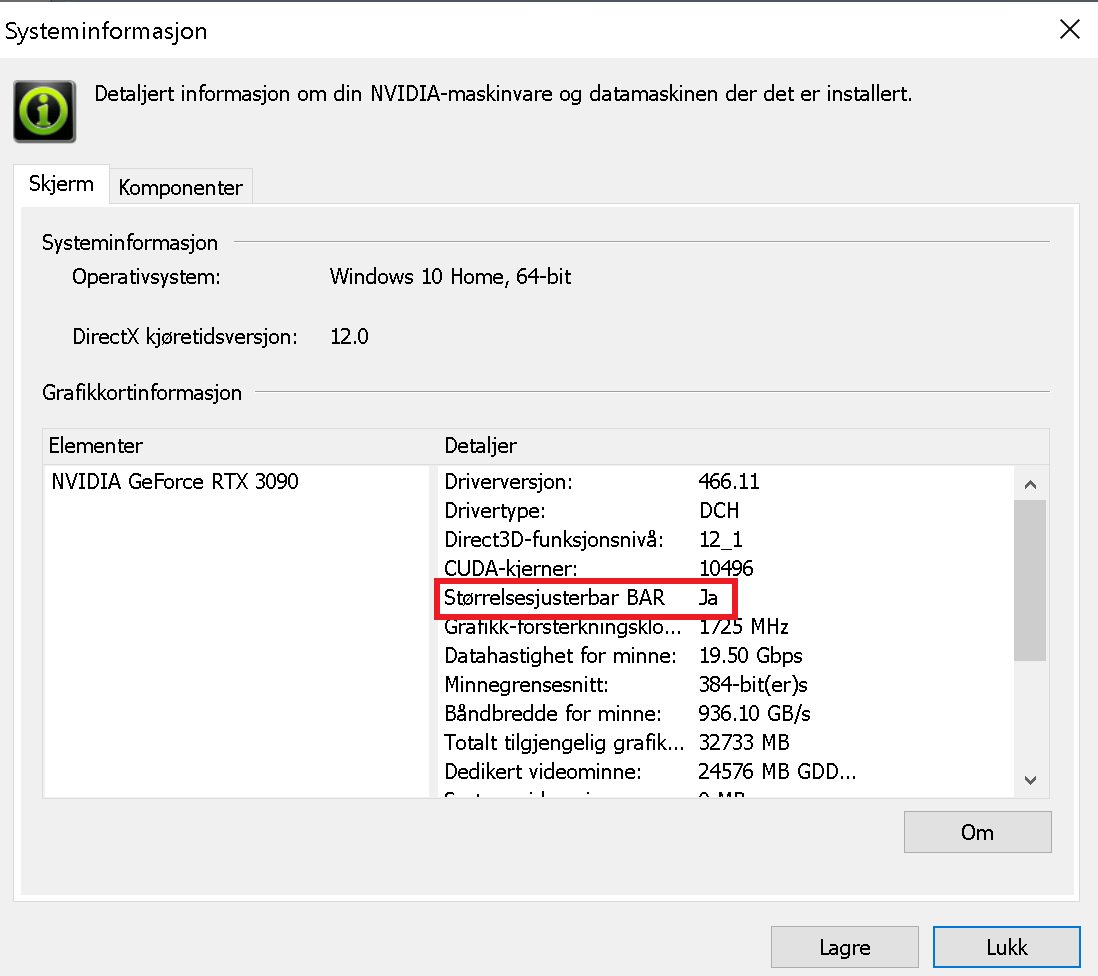The image size is (1098, 976).
Task: Select the Dedikert videominne row
Action: [x=726, y=771]
